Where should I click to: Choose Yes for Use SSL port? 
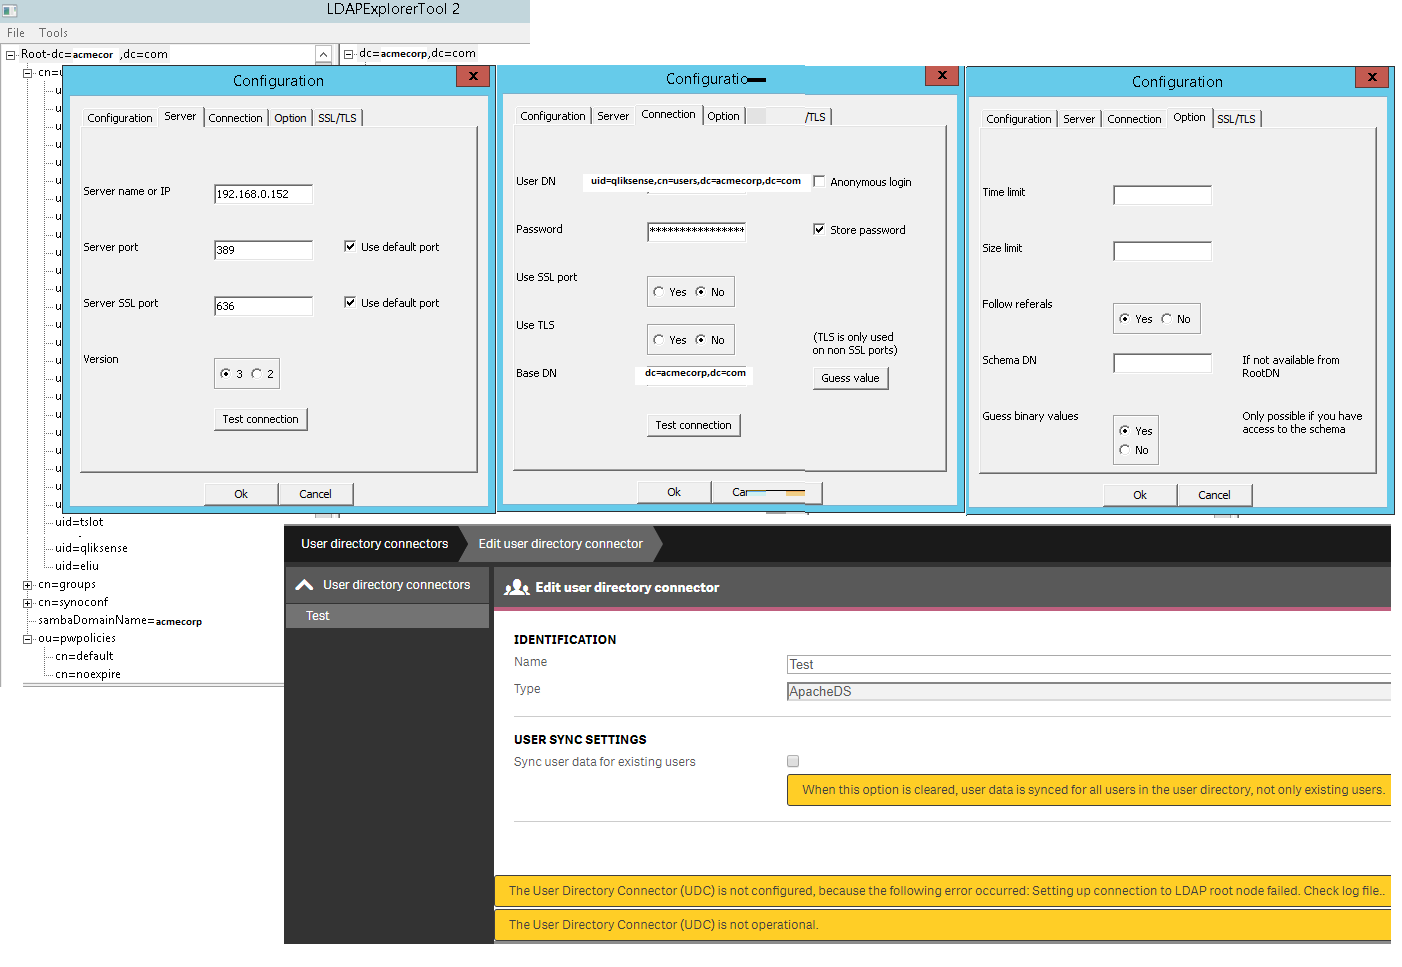coord(658,291)
